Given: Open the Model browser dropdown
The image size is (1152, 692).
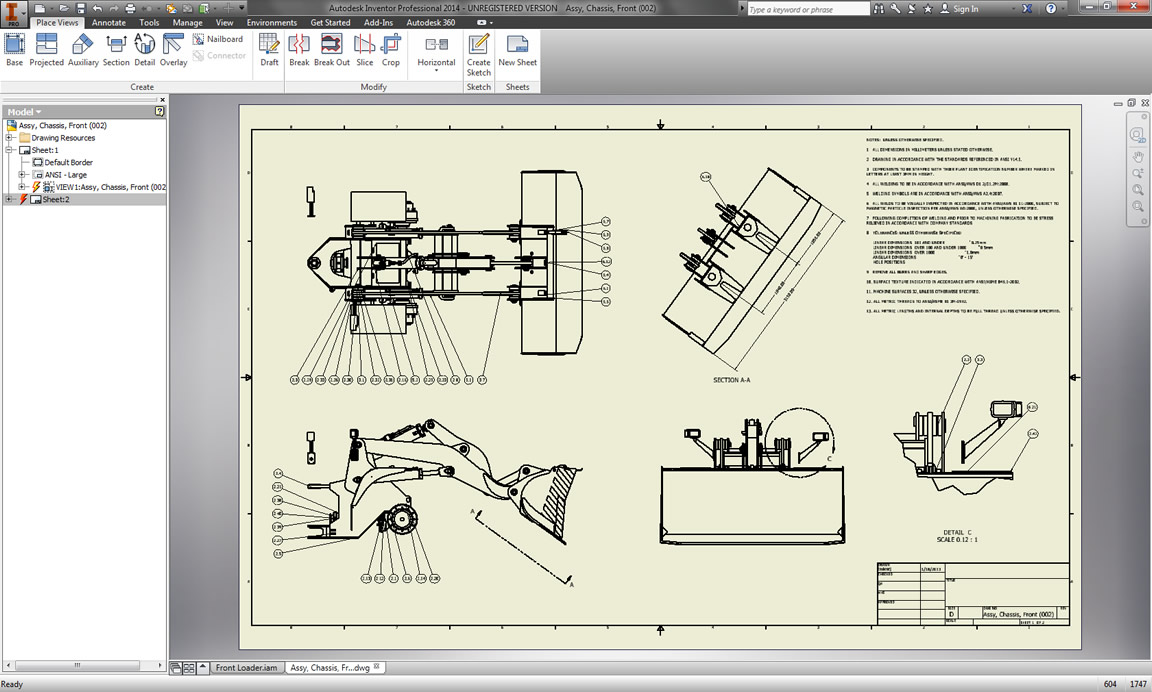Looking at the screenshot, I should tap(25, 112).
